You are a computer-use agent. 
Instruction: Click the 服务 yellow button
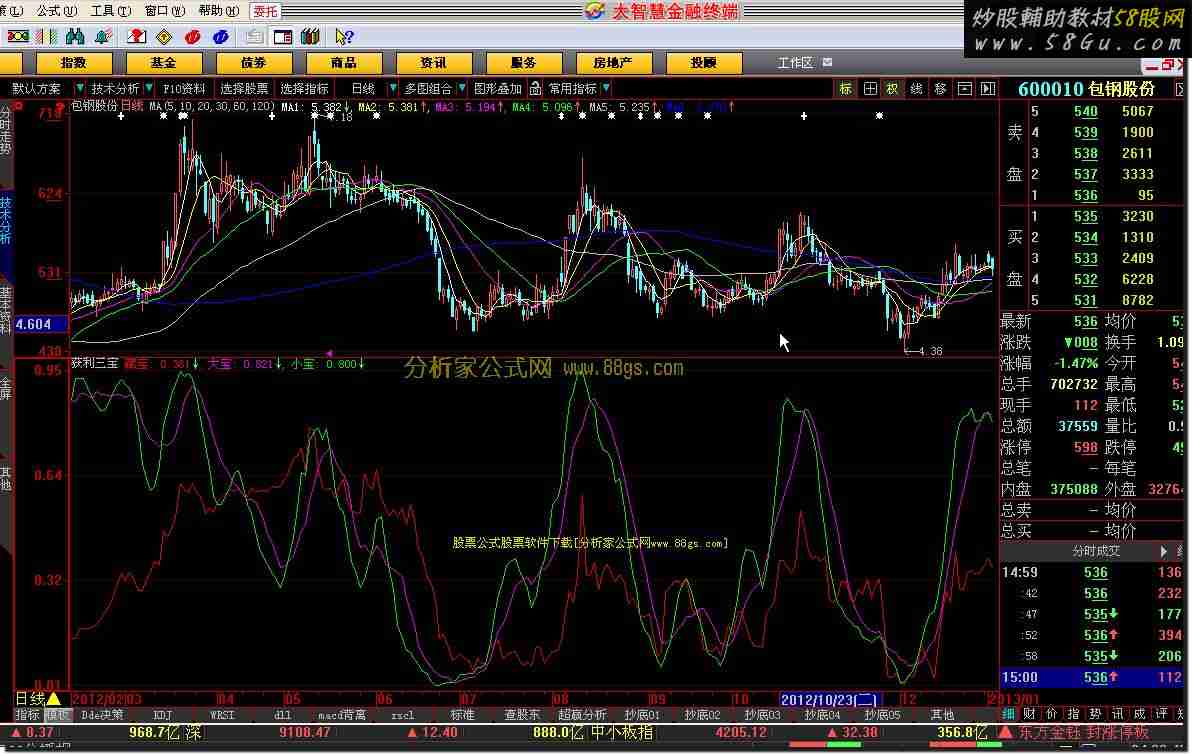(x=523, y=62)
